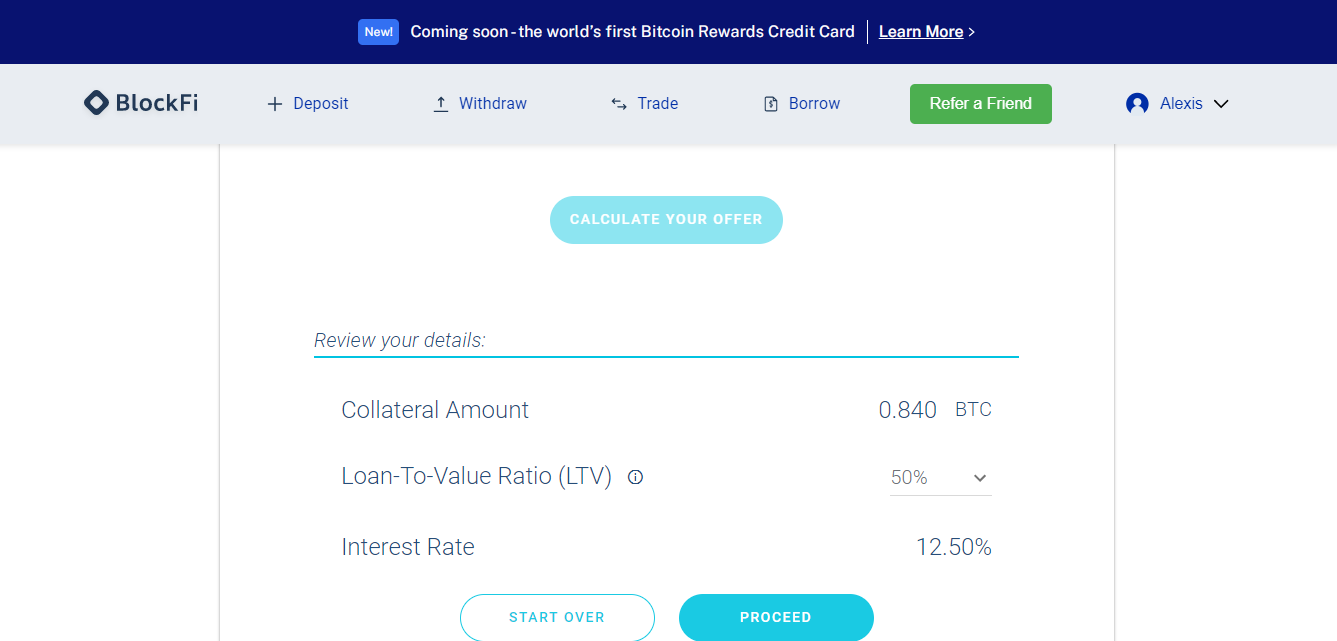Click the LTV info icon
The width and height of the screenshot is (1337, 641).
[635, 477]
